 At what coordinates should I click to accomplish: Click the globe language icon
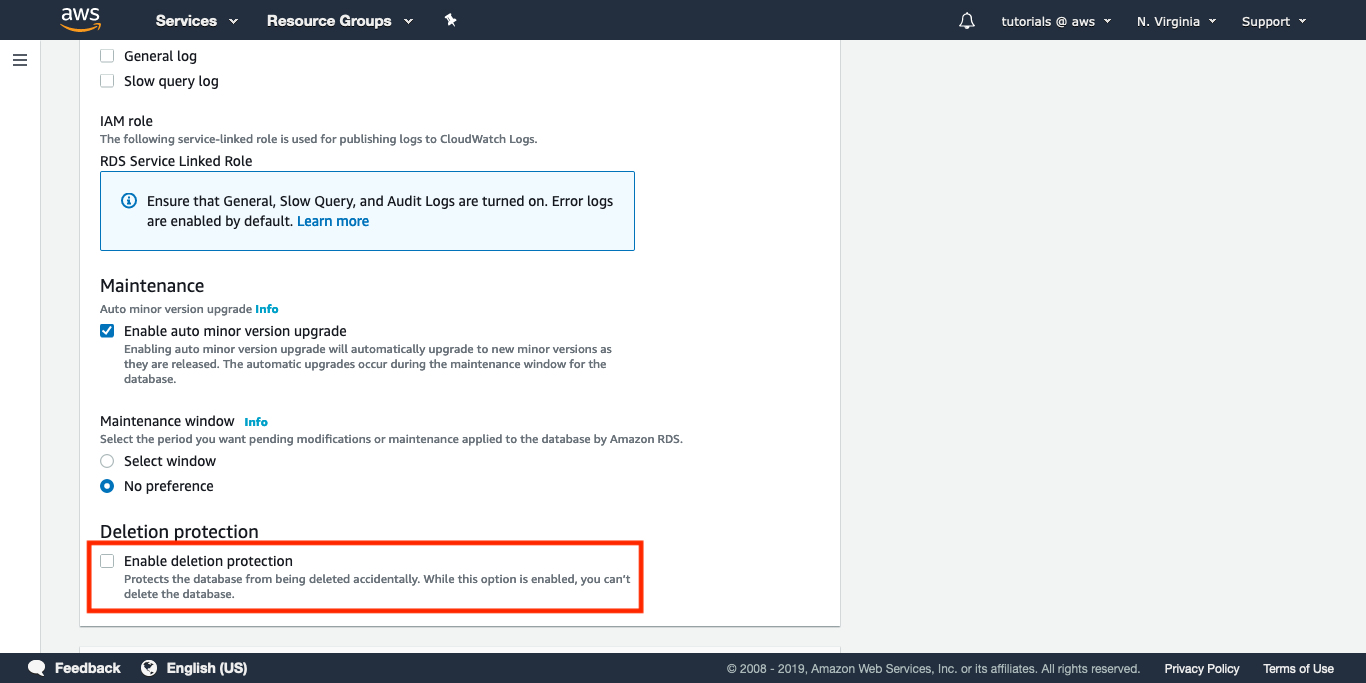click(x=149, y=668)
